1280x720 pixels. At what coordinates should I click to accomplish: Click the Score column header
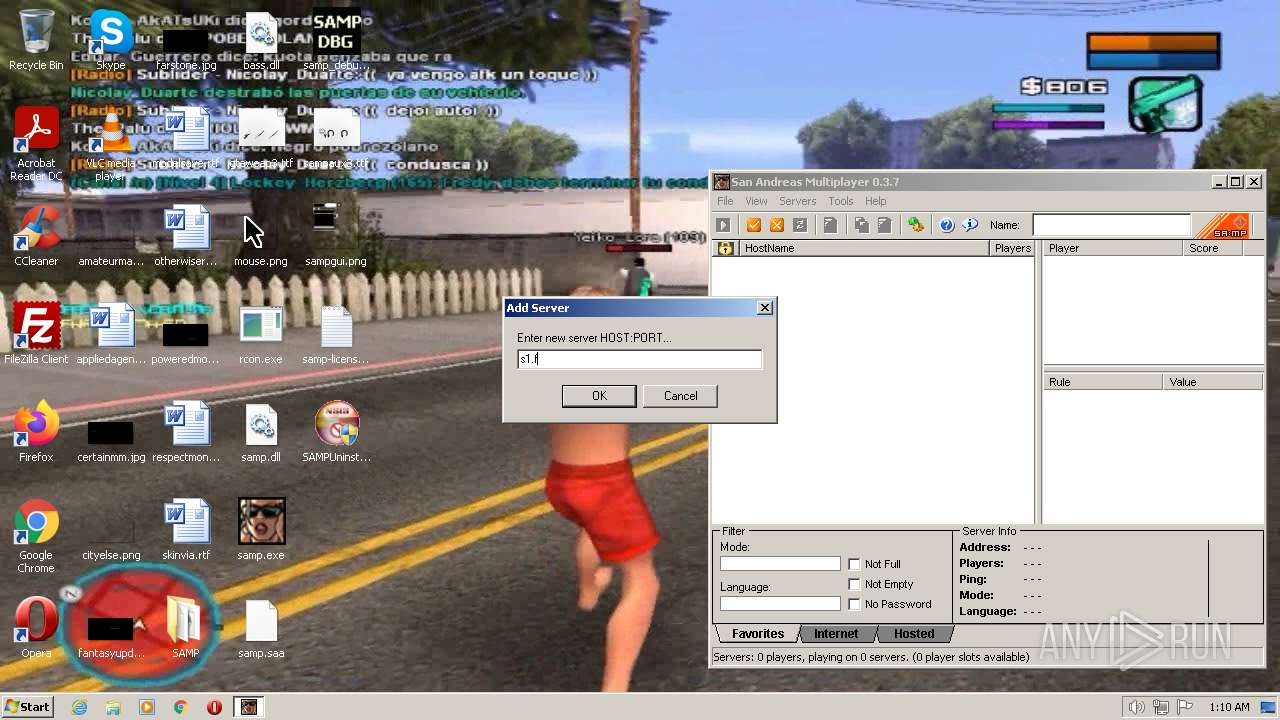pos(1213,248)
